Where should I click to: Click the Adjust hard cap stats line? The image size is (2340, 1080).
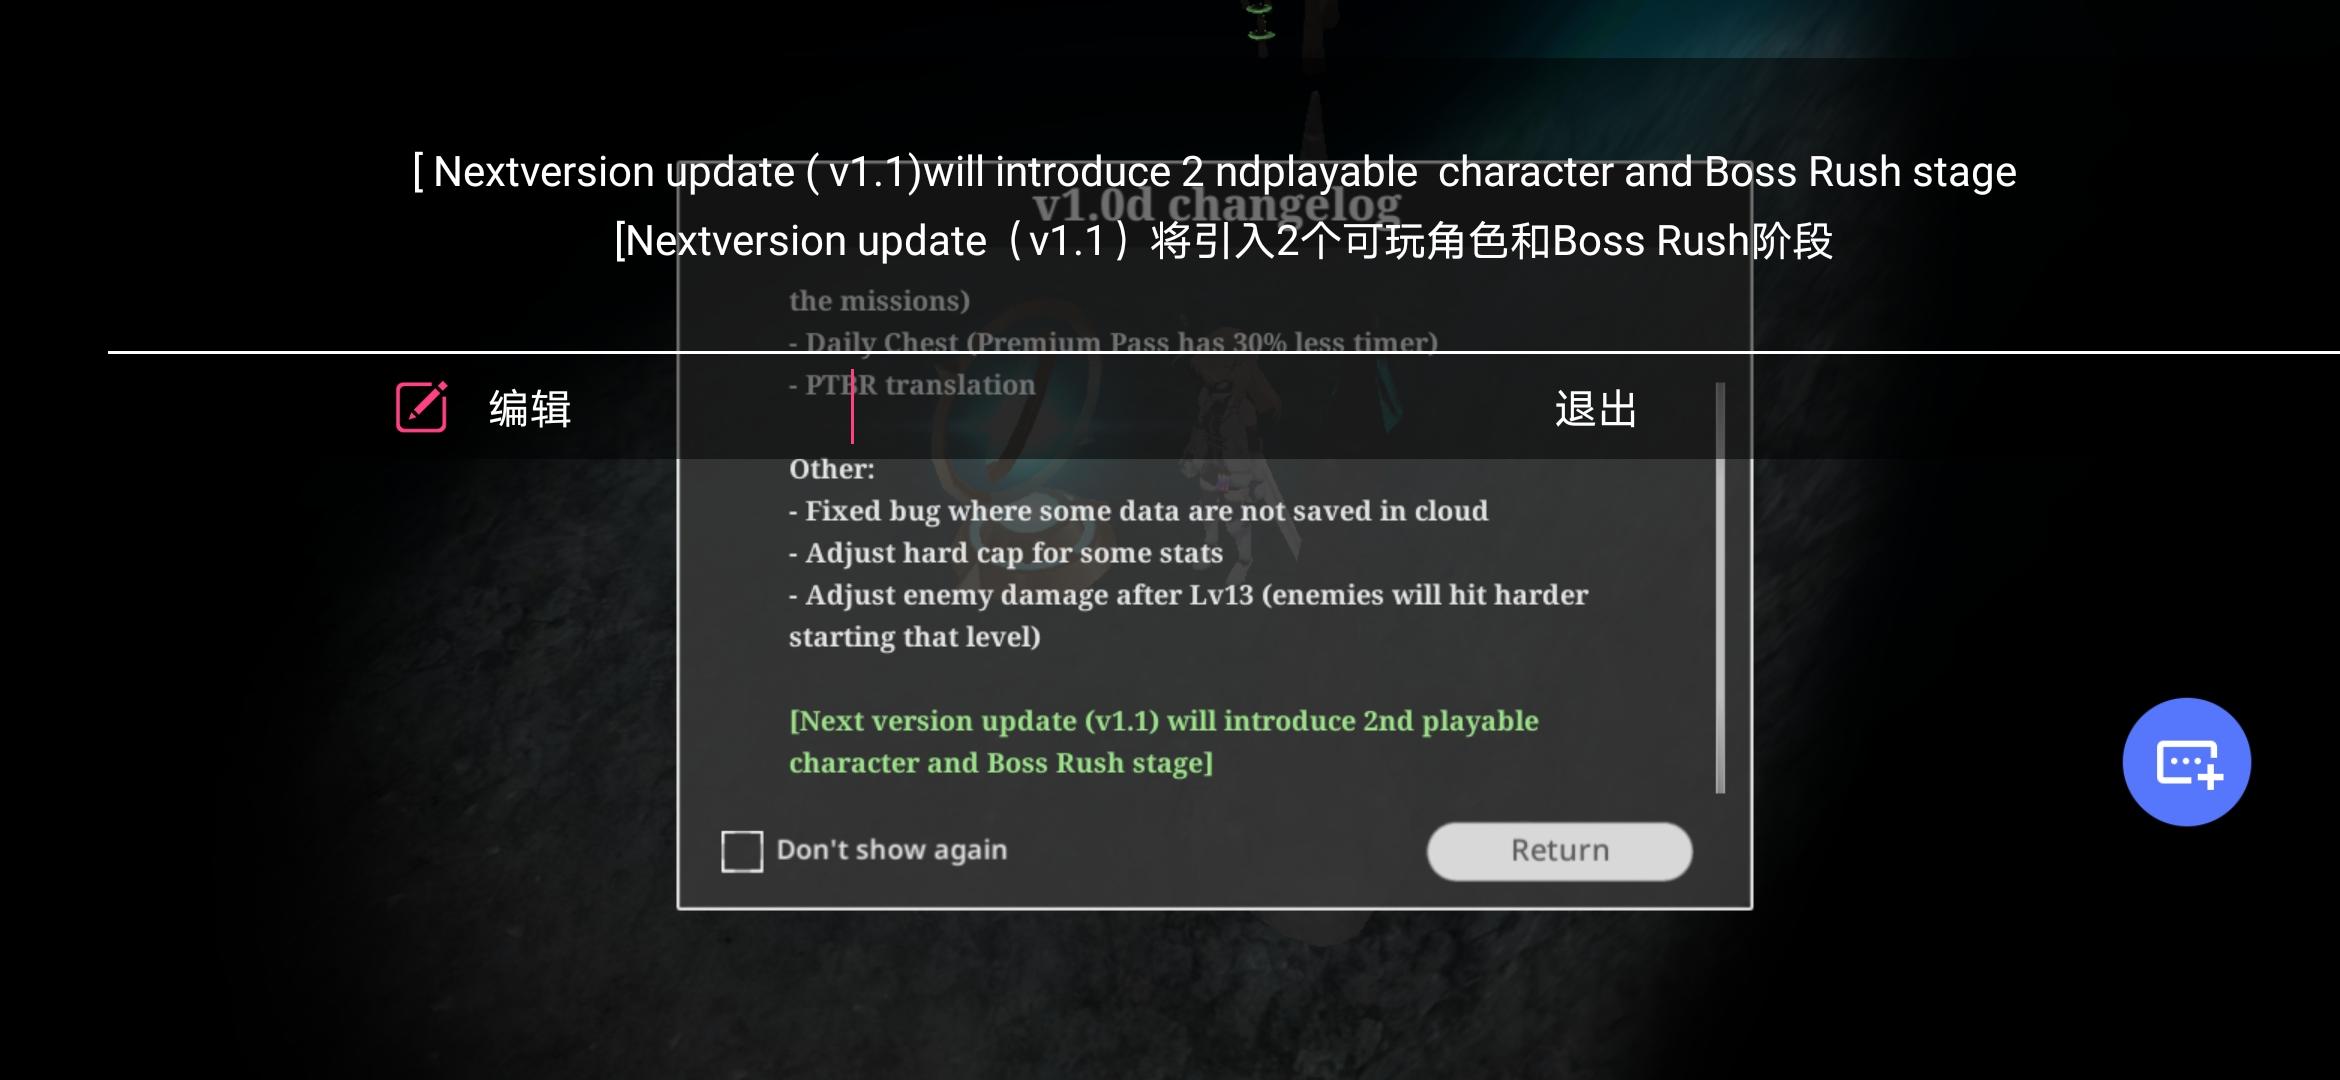tap(1006, 553)
